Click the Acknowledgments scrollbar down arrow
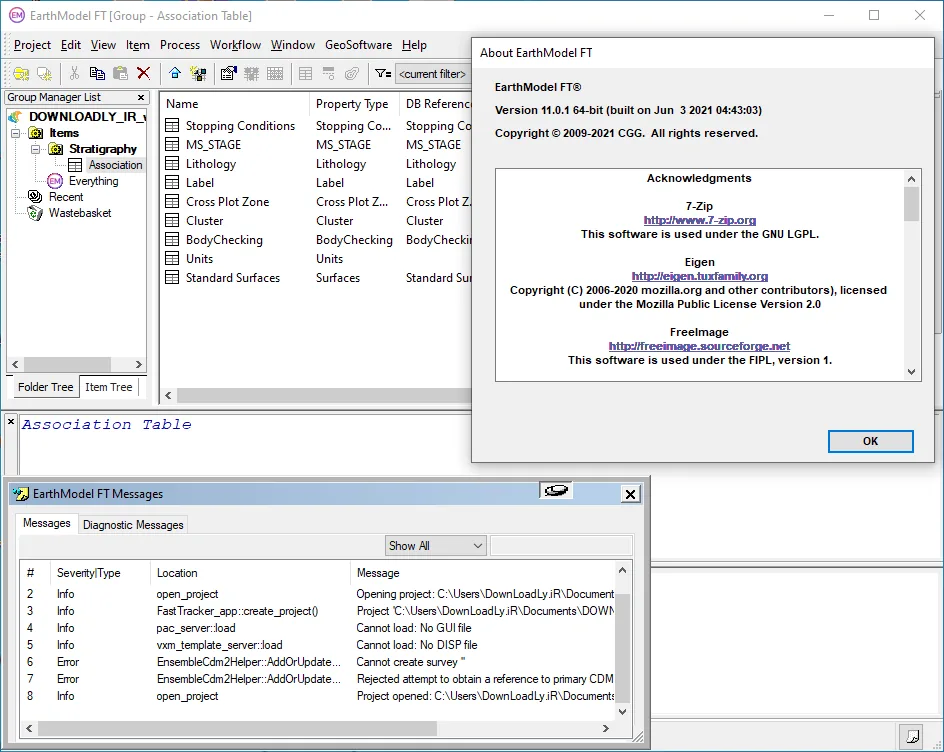 [x=911, y=372]
